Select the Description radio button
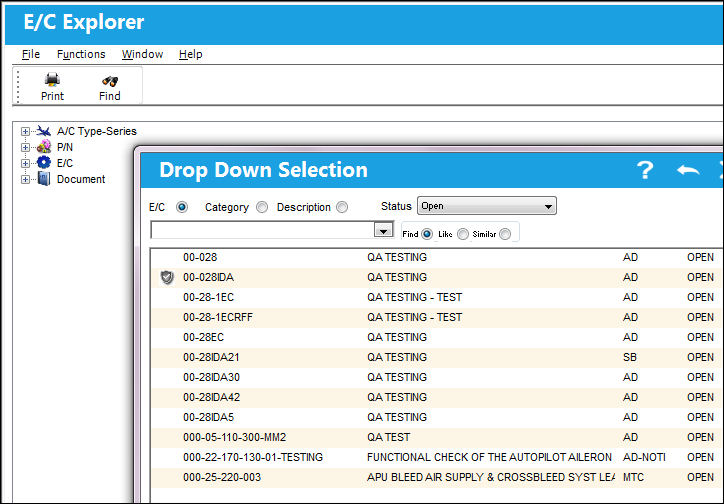Image resolution: width=724 pixels, height=504 pixels. [x=342, y=207]
